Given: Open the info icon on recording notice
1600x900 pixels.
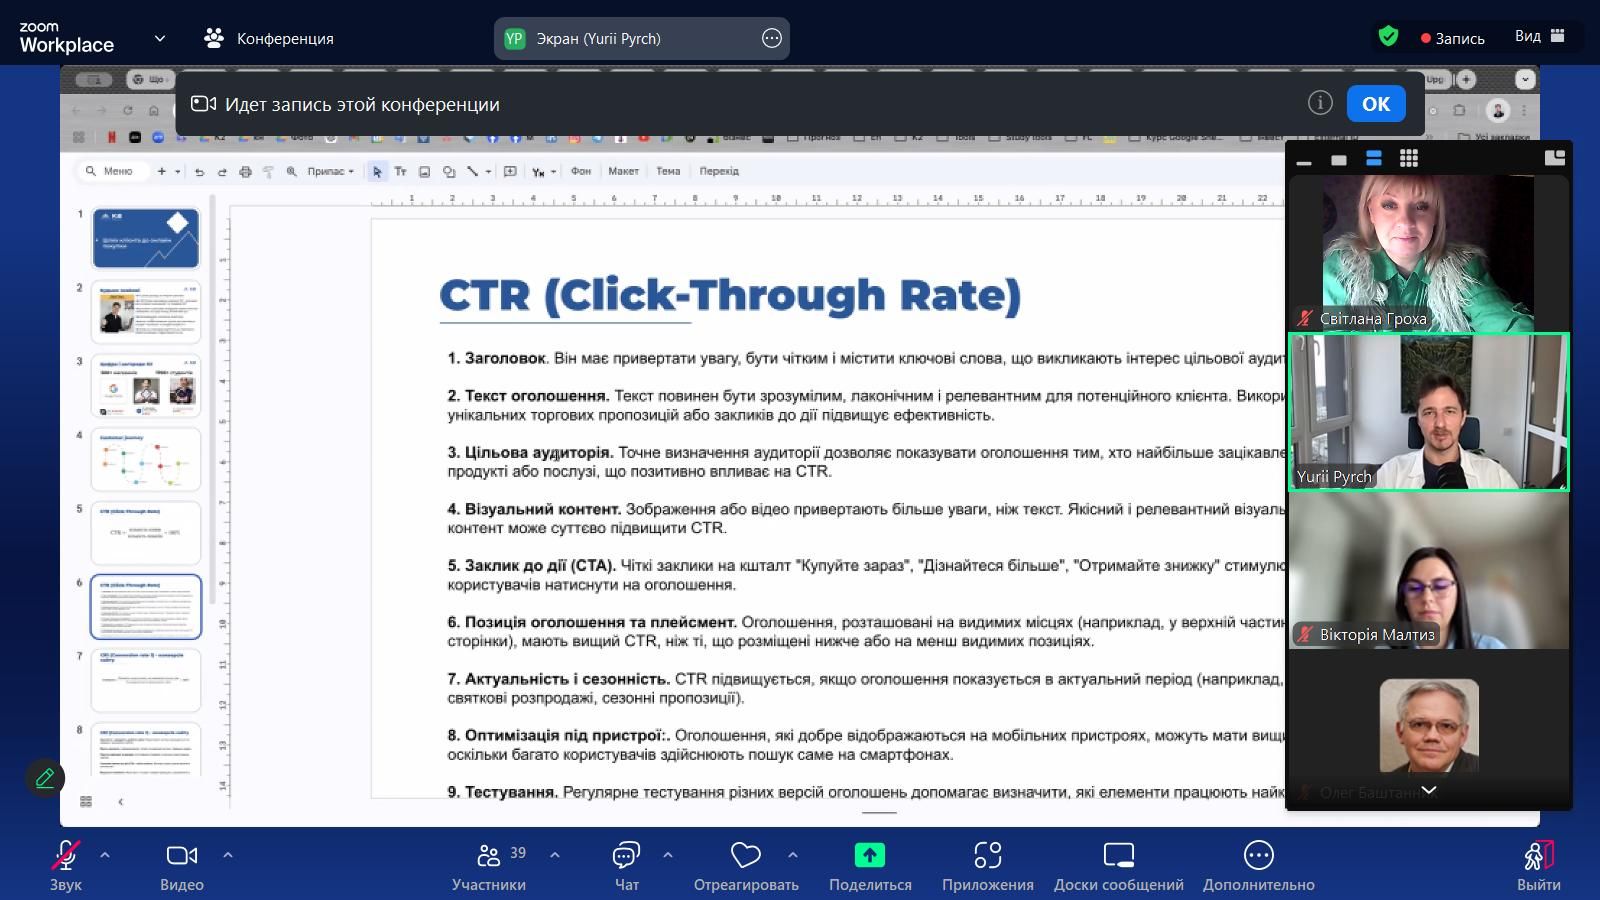Looking at the screenshot, I should click(x=1320, y=103).
